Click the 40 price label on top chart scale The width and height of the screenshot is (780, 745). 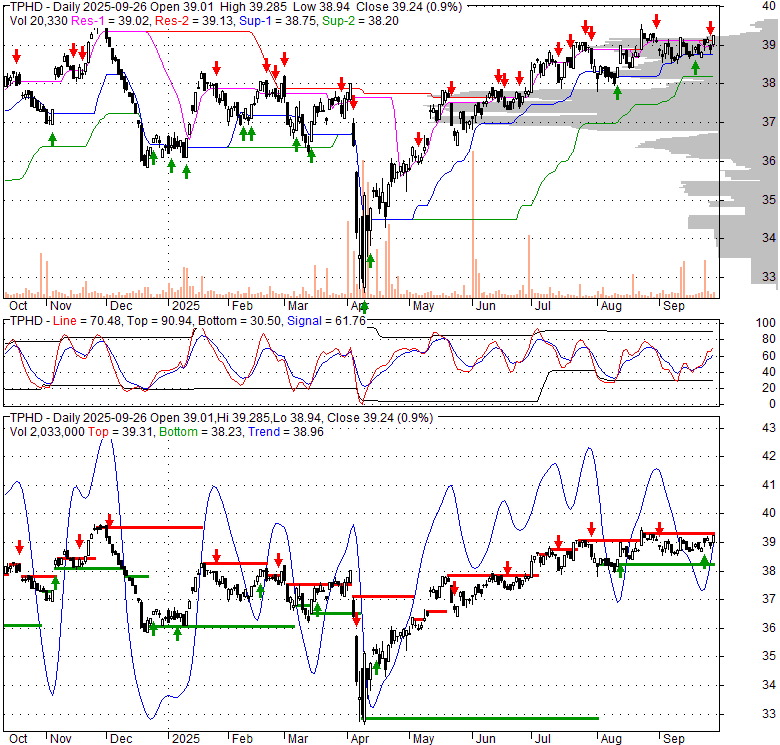pyautogui.click(x=769, y=5)
